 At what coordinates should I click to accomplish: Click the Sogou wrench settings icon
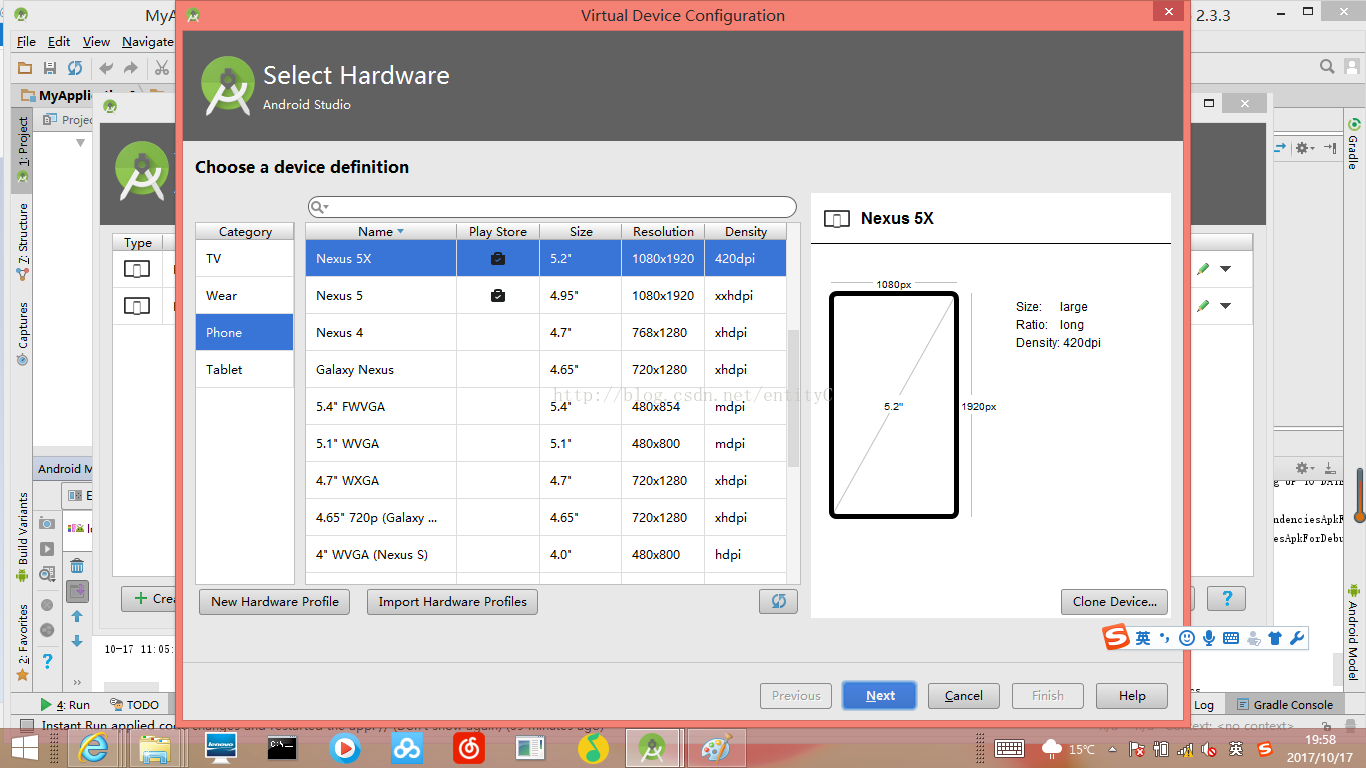pyautogui.click(x=1297, y=638)
